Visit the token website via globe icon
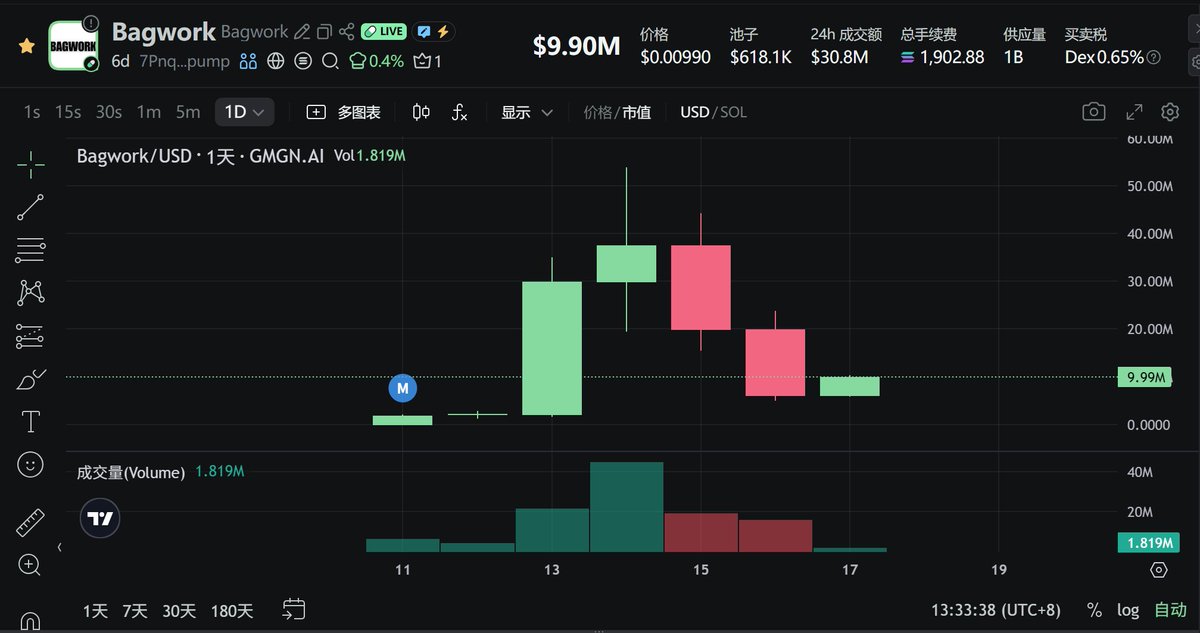1200x633 pixels. coord(276,61)
